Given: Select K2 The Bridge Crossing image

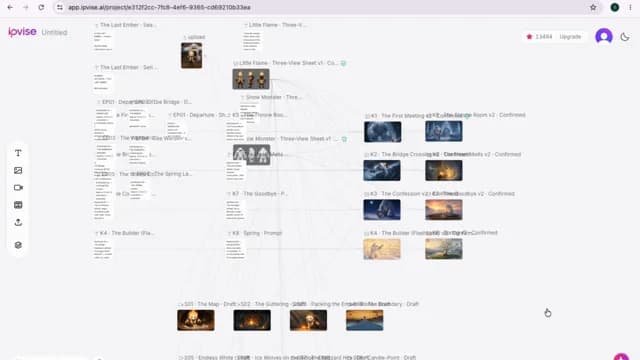Looking at the screenshot, I should (382, 171).
